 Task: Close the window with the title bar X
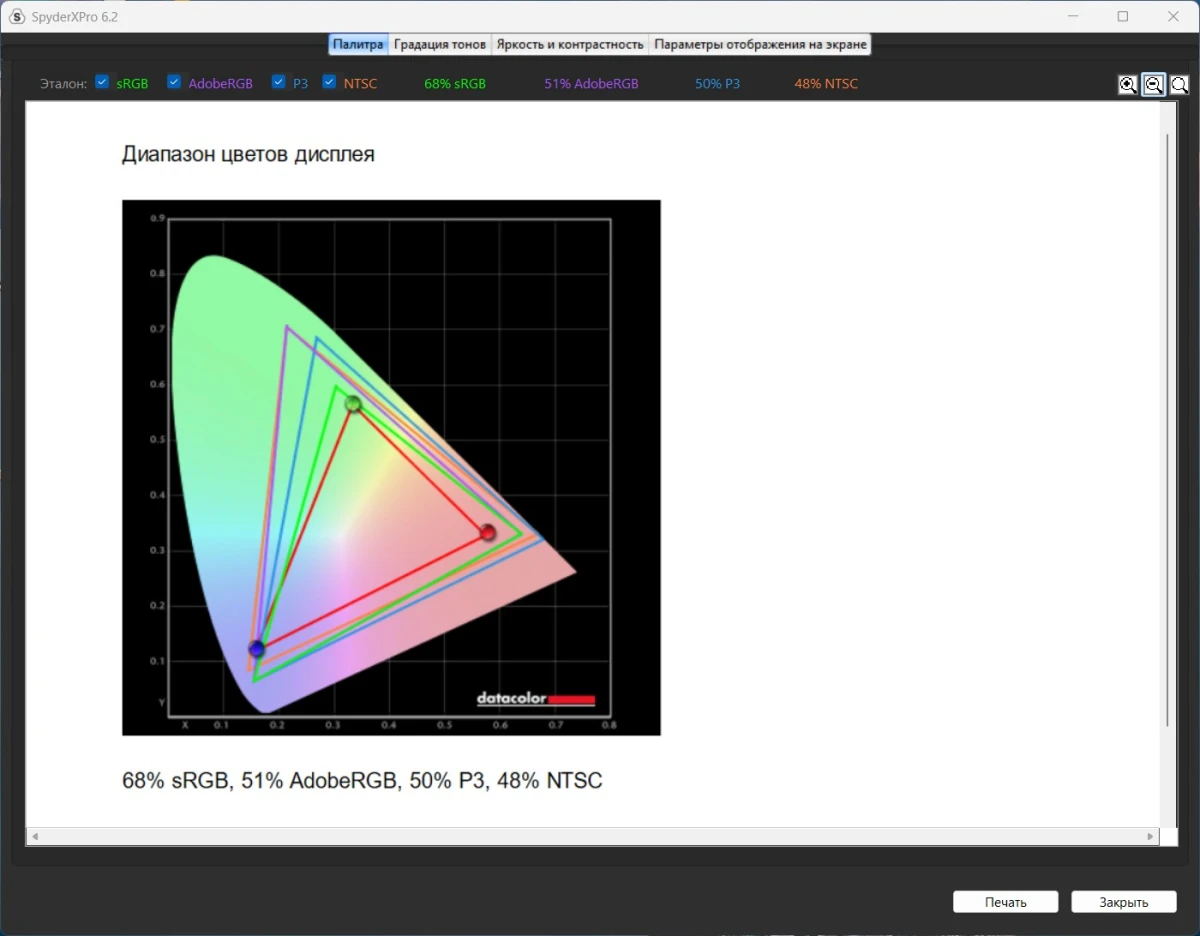click(x=1174, y=16)
